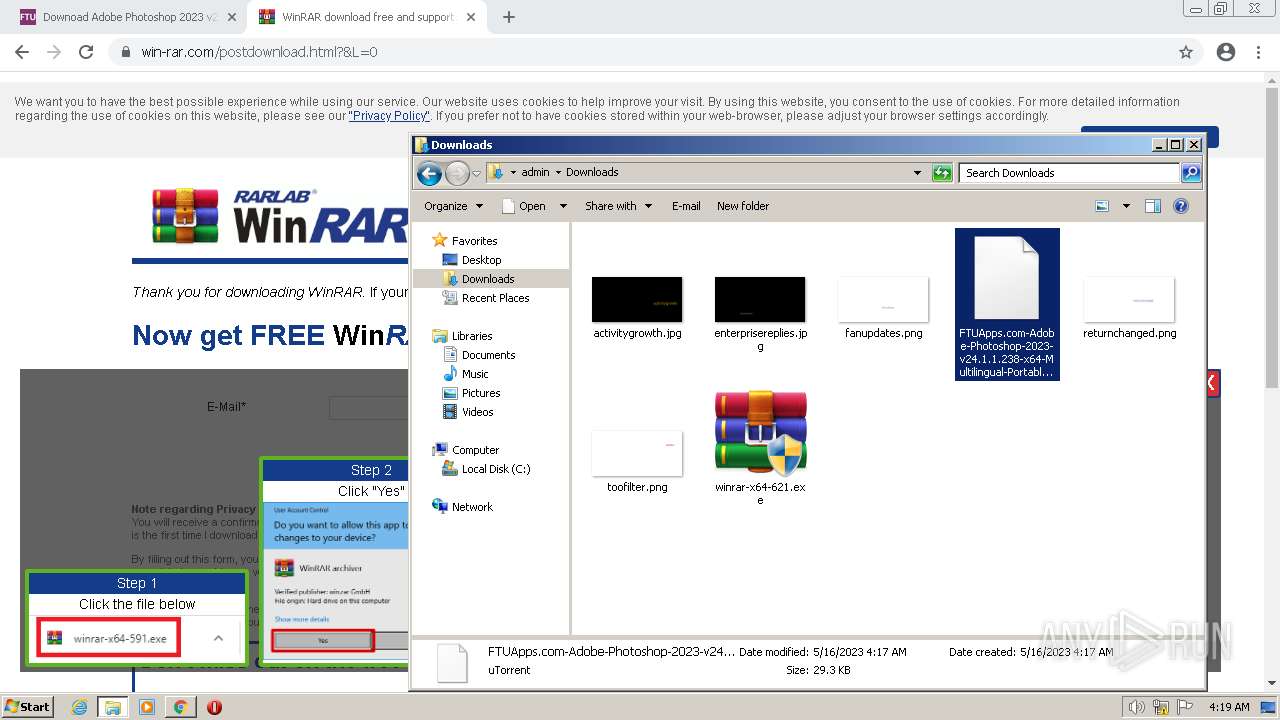
Task: Reload the win-rar.com page
Action: pyautogui.click(x=86, y=52)
